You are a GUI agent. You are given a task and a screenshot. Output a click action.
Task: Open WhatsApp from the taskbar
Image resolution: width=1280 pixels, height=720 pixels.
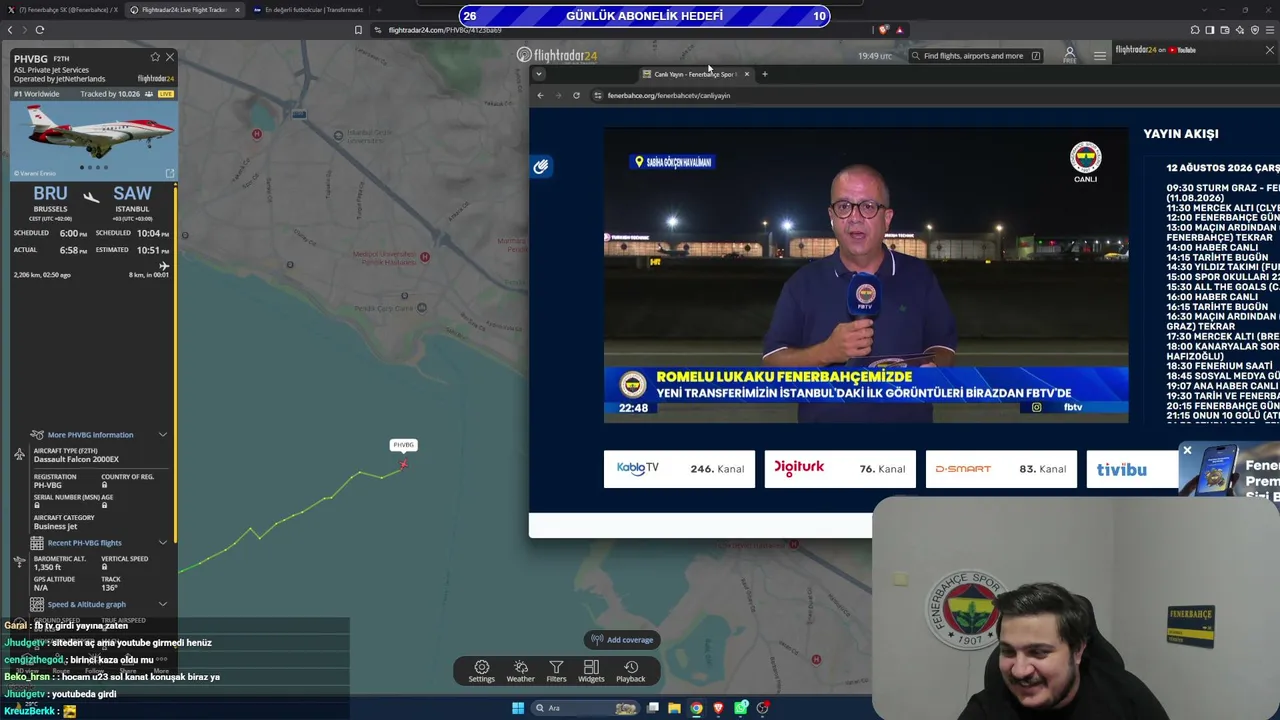pyautogui.click(x=741, y=708)
